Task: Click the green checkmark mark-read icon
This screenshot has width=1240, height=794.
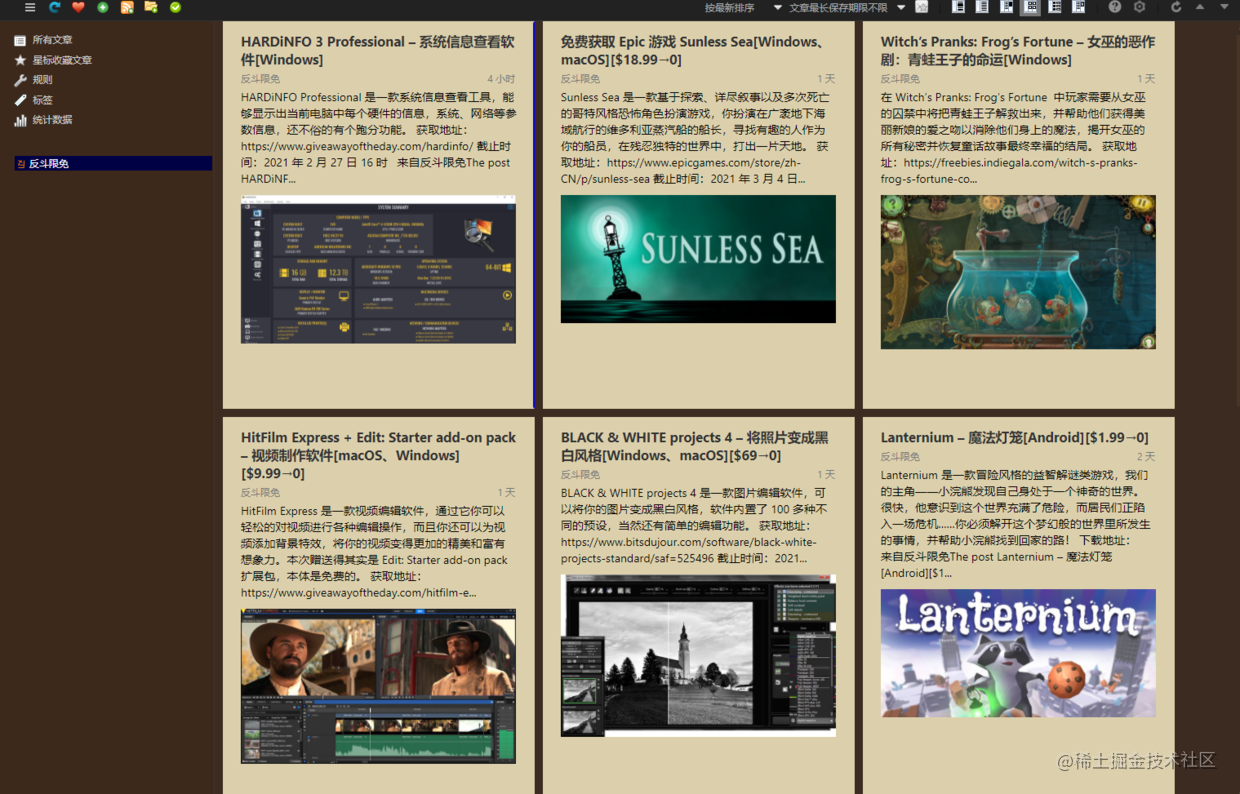Action: pyautogui.click(x=175, y=7)
